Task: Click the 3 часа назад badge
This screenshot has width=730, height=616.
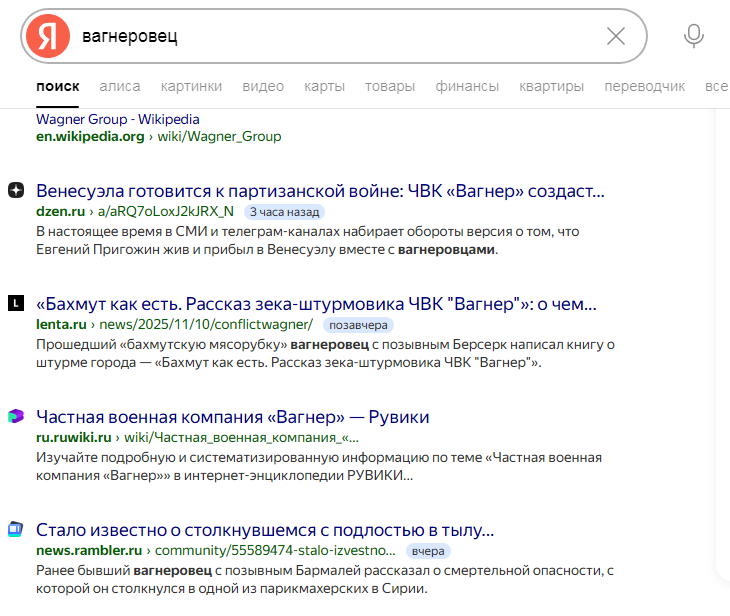Action: (x=284, y=212)
